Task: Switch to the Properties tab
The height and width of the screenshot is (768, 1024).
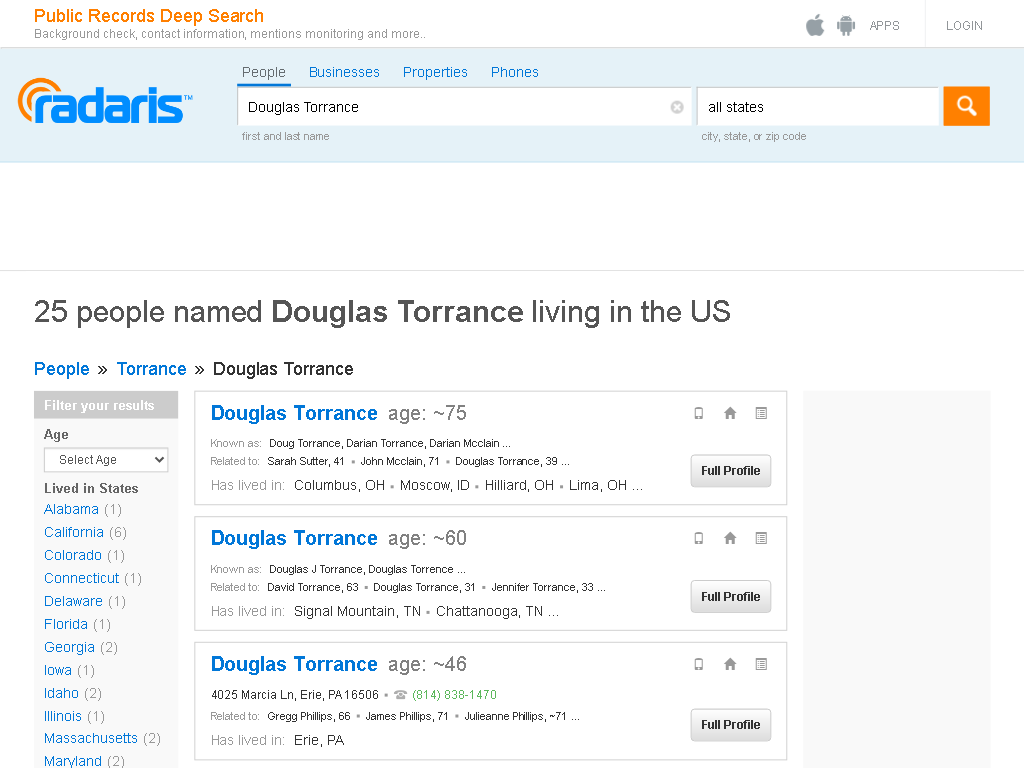Action: click(435, 72)
